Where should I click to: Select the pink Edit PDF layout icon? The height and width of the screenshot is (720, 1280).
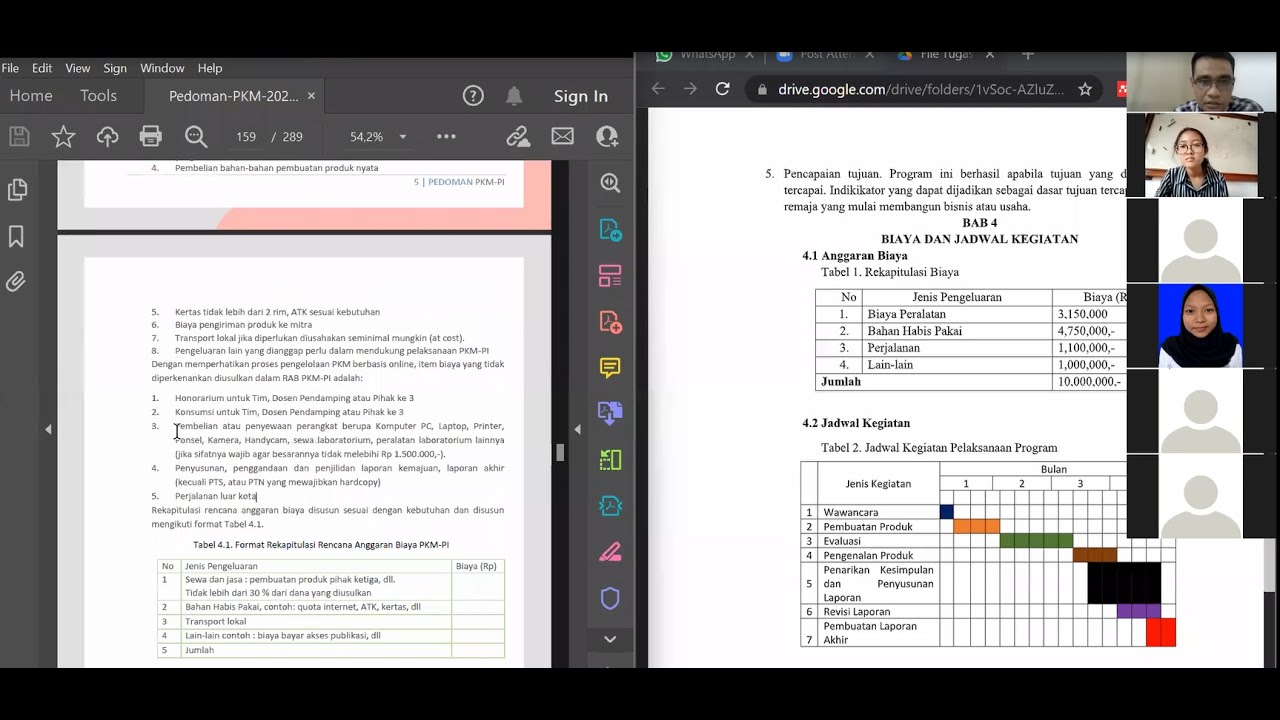point(610,275)
